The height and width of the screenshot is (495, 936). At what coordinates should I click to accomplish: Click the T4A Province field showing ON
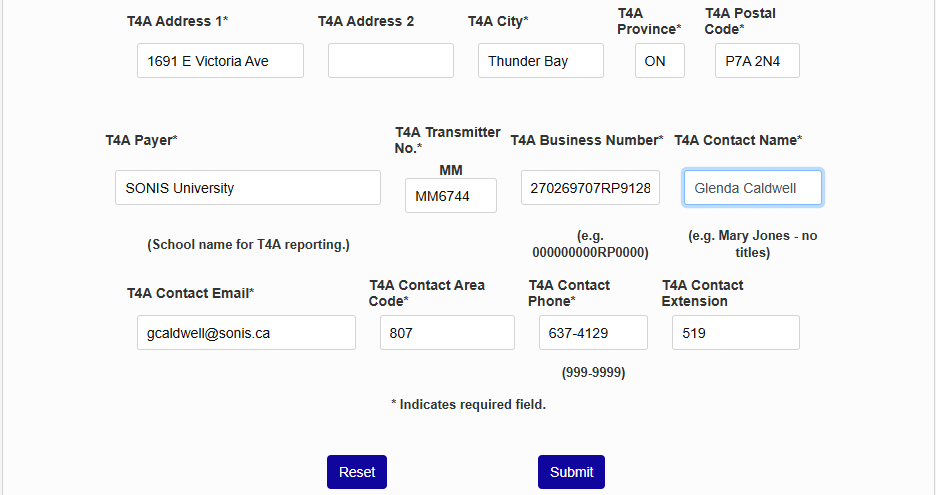tap(659, 61)
